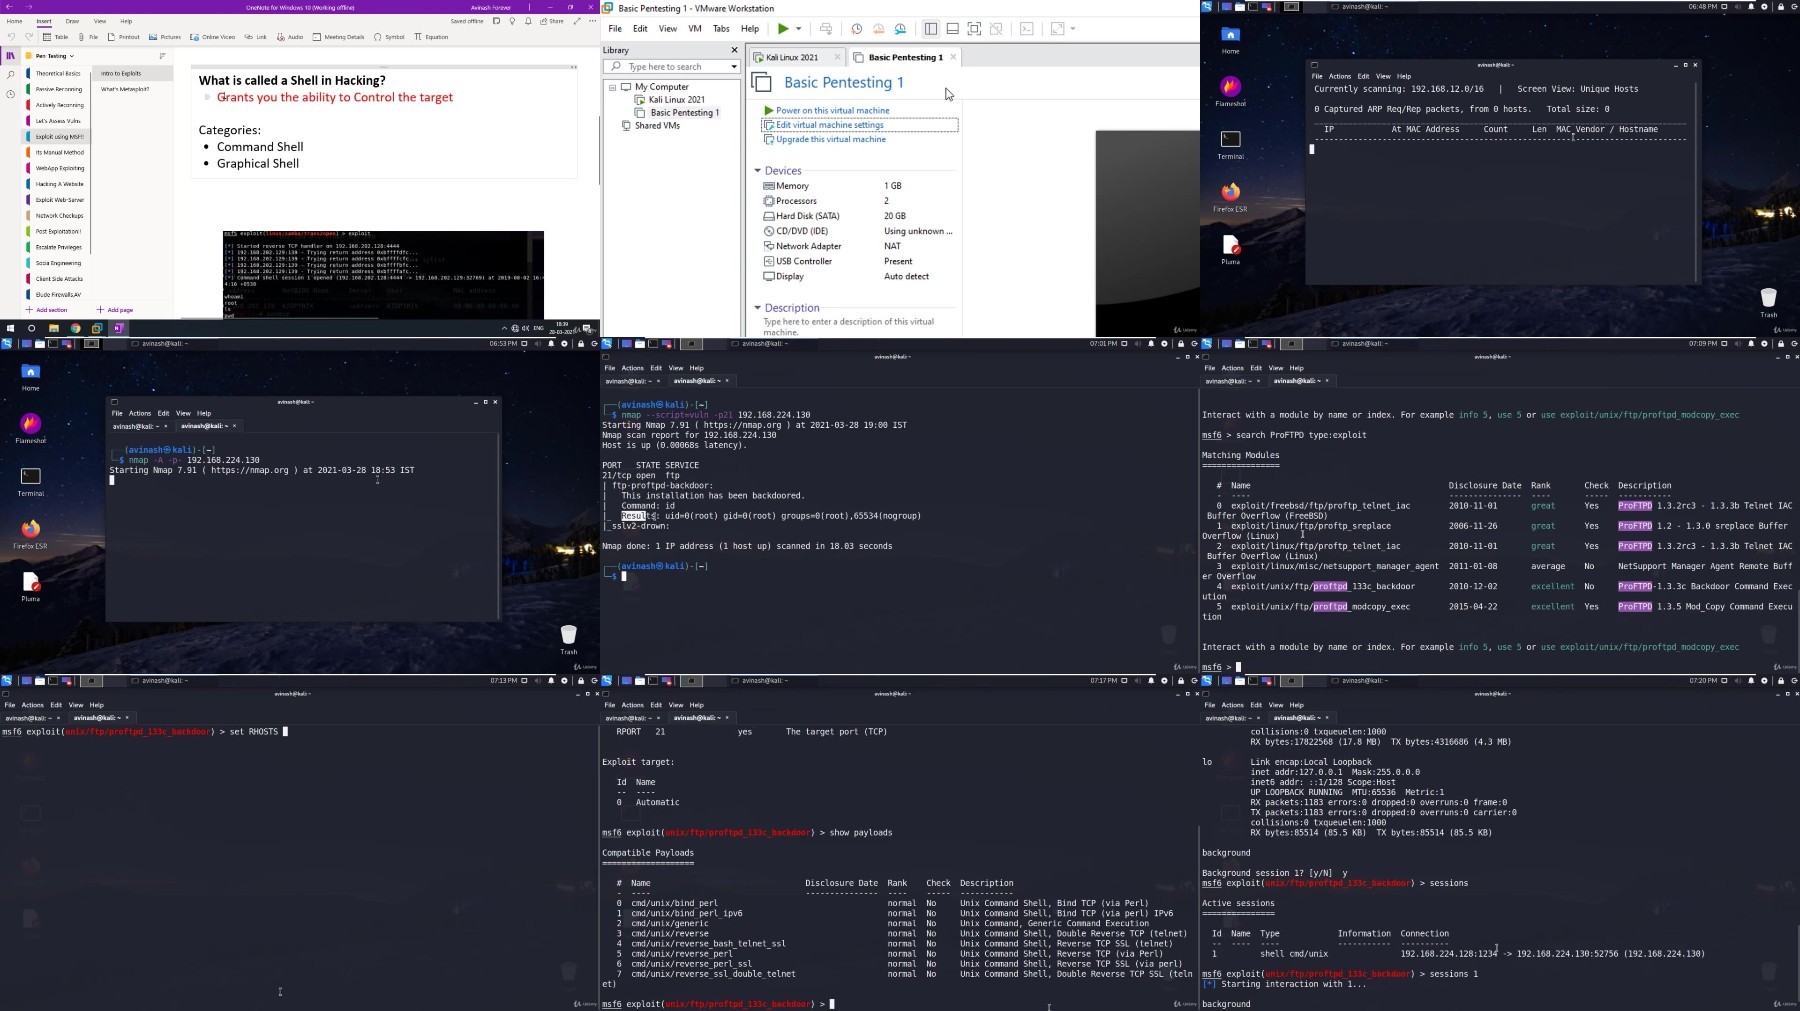Open the OneNote Home tab

pos(15,21)
